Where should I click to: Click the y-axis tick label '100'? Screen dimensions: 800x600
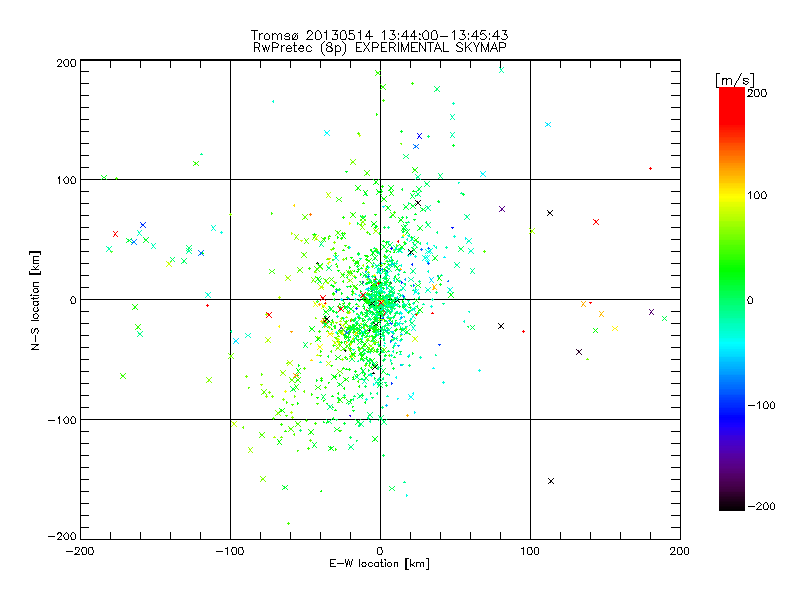(x=66, y=181)
